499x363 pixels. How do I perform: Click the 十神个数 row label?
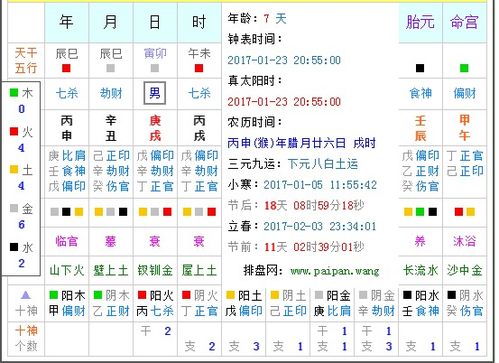pyautogui.click(x=26, y=339)
